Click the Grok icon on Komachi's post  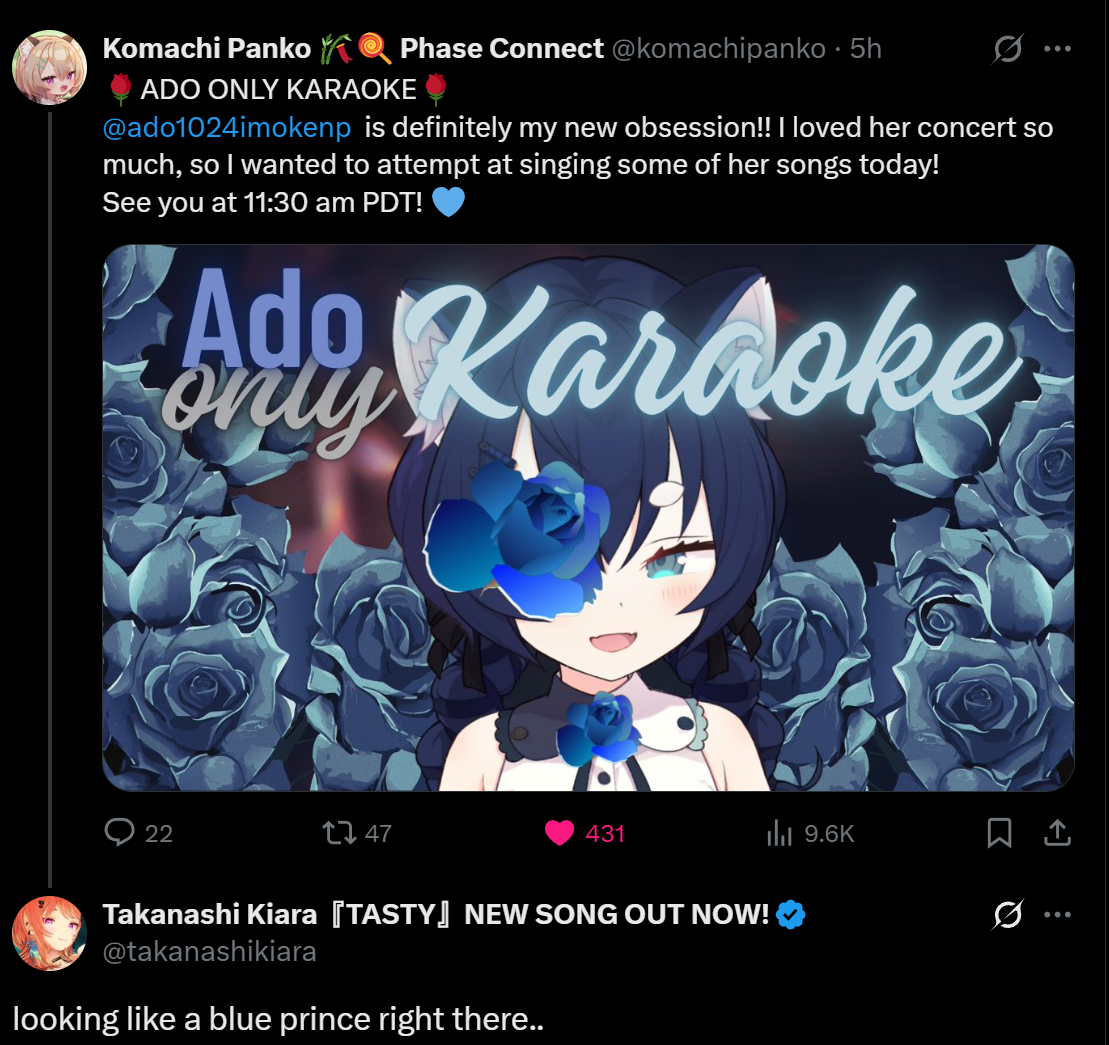click(x=1007, y=49)
